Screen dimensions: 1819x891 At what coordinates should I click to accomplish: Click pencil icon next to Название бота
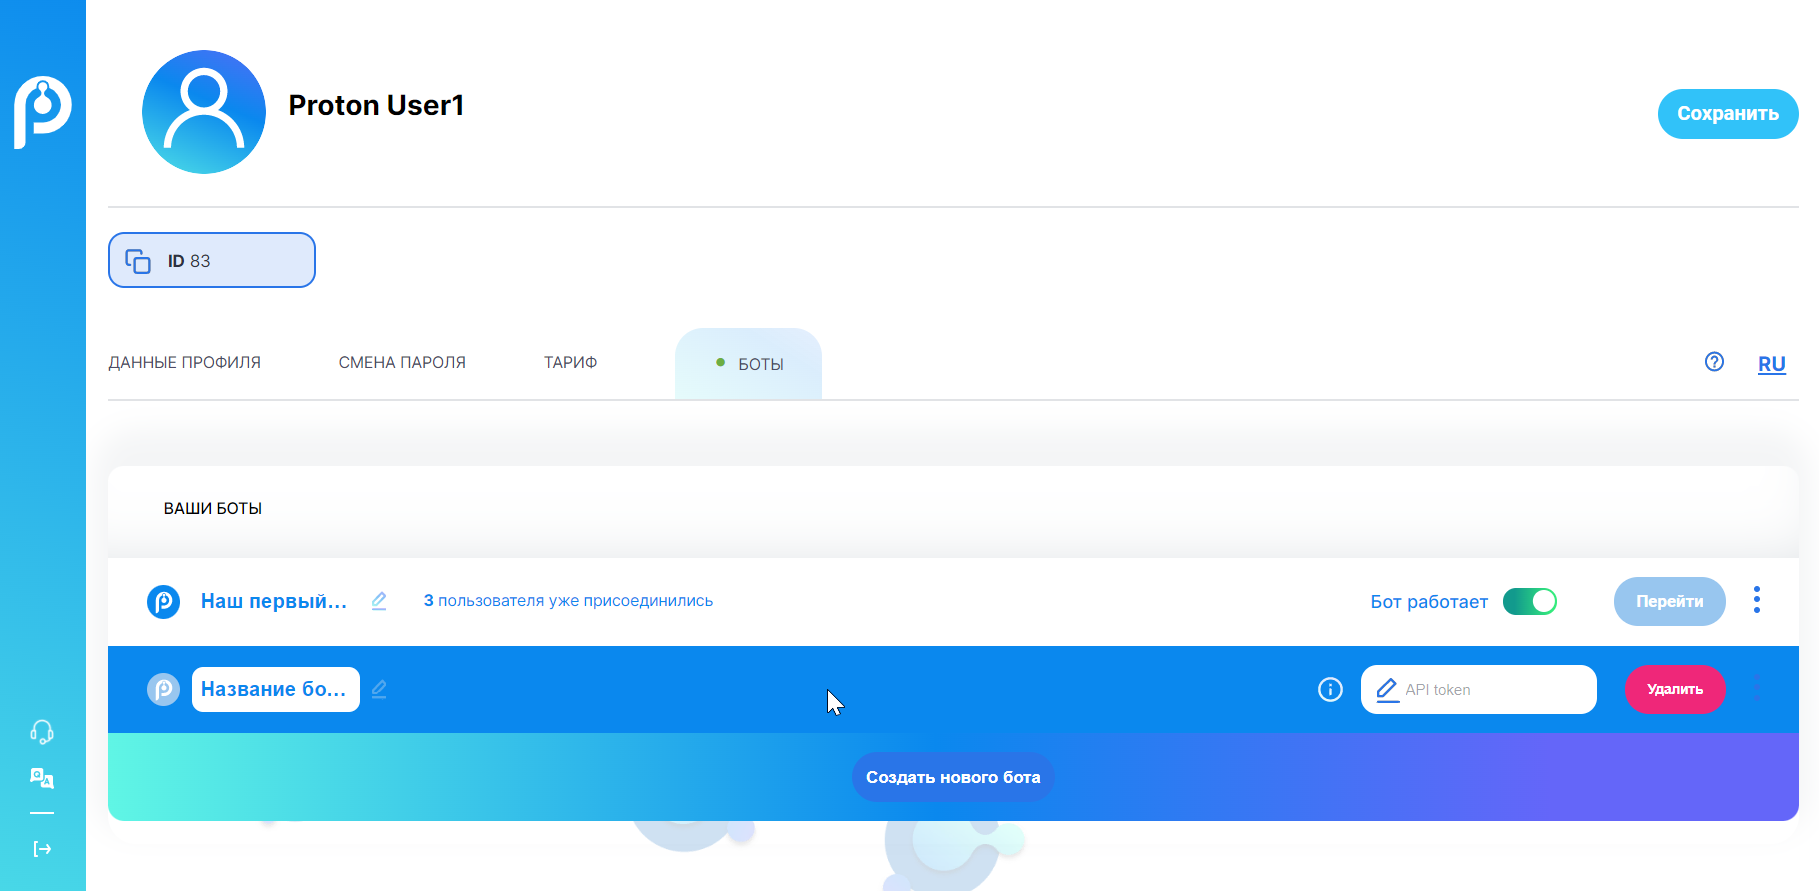click(379, 689)
